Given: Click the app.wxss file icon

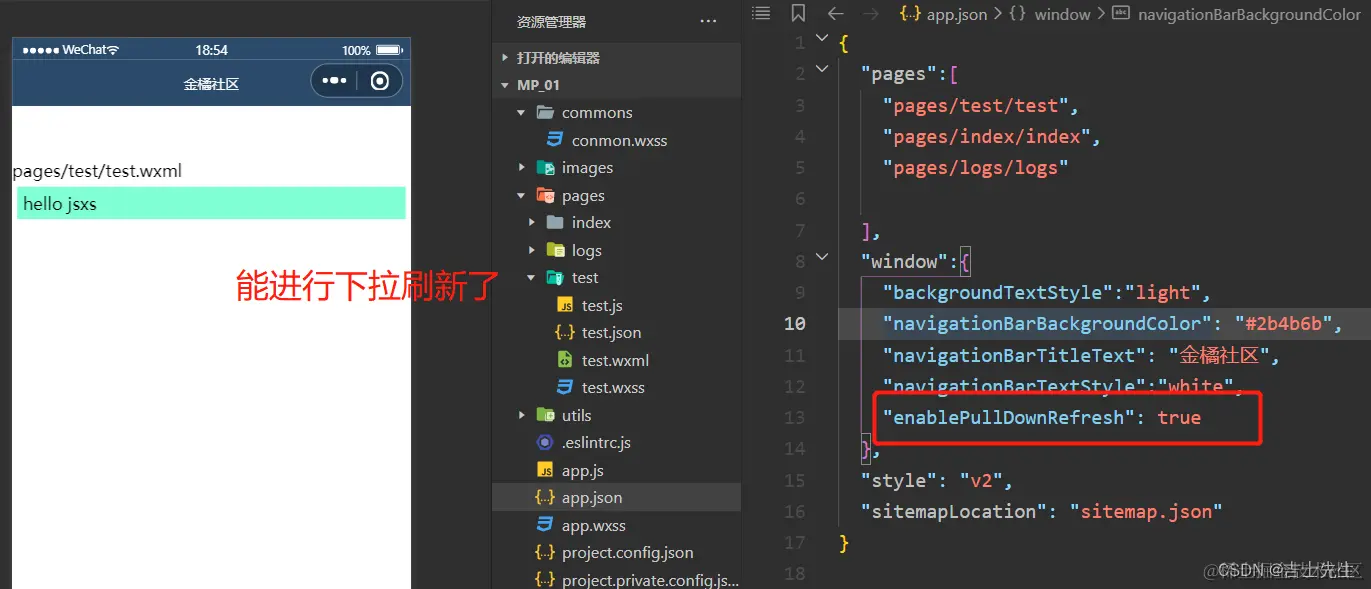Looking at the screenshot, I should coord(545,525).
